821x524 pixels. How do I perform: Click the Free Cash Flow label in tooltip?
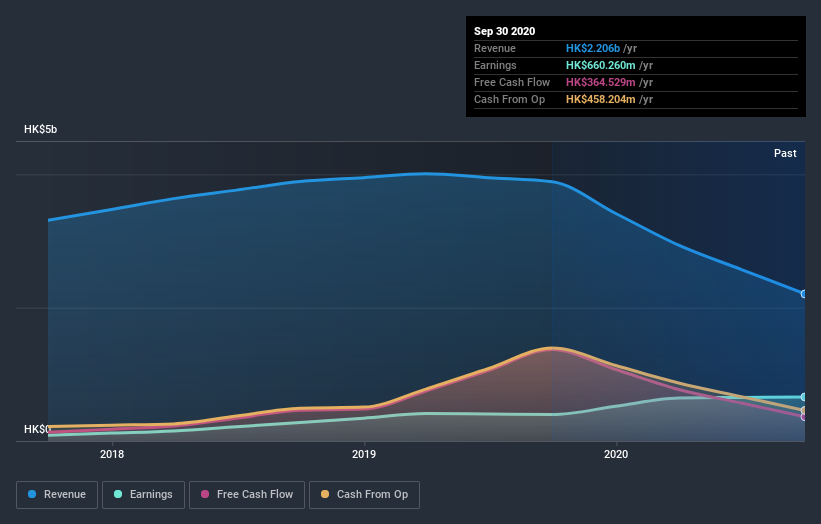512,82
